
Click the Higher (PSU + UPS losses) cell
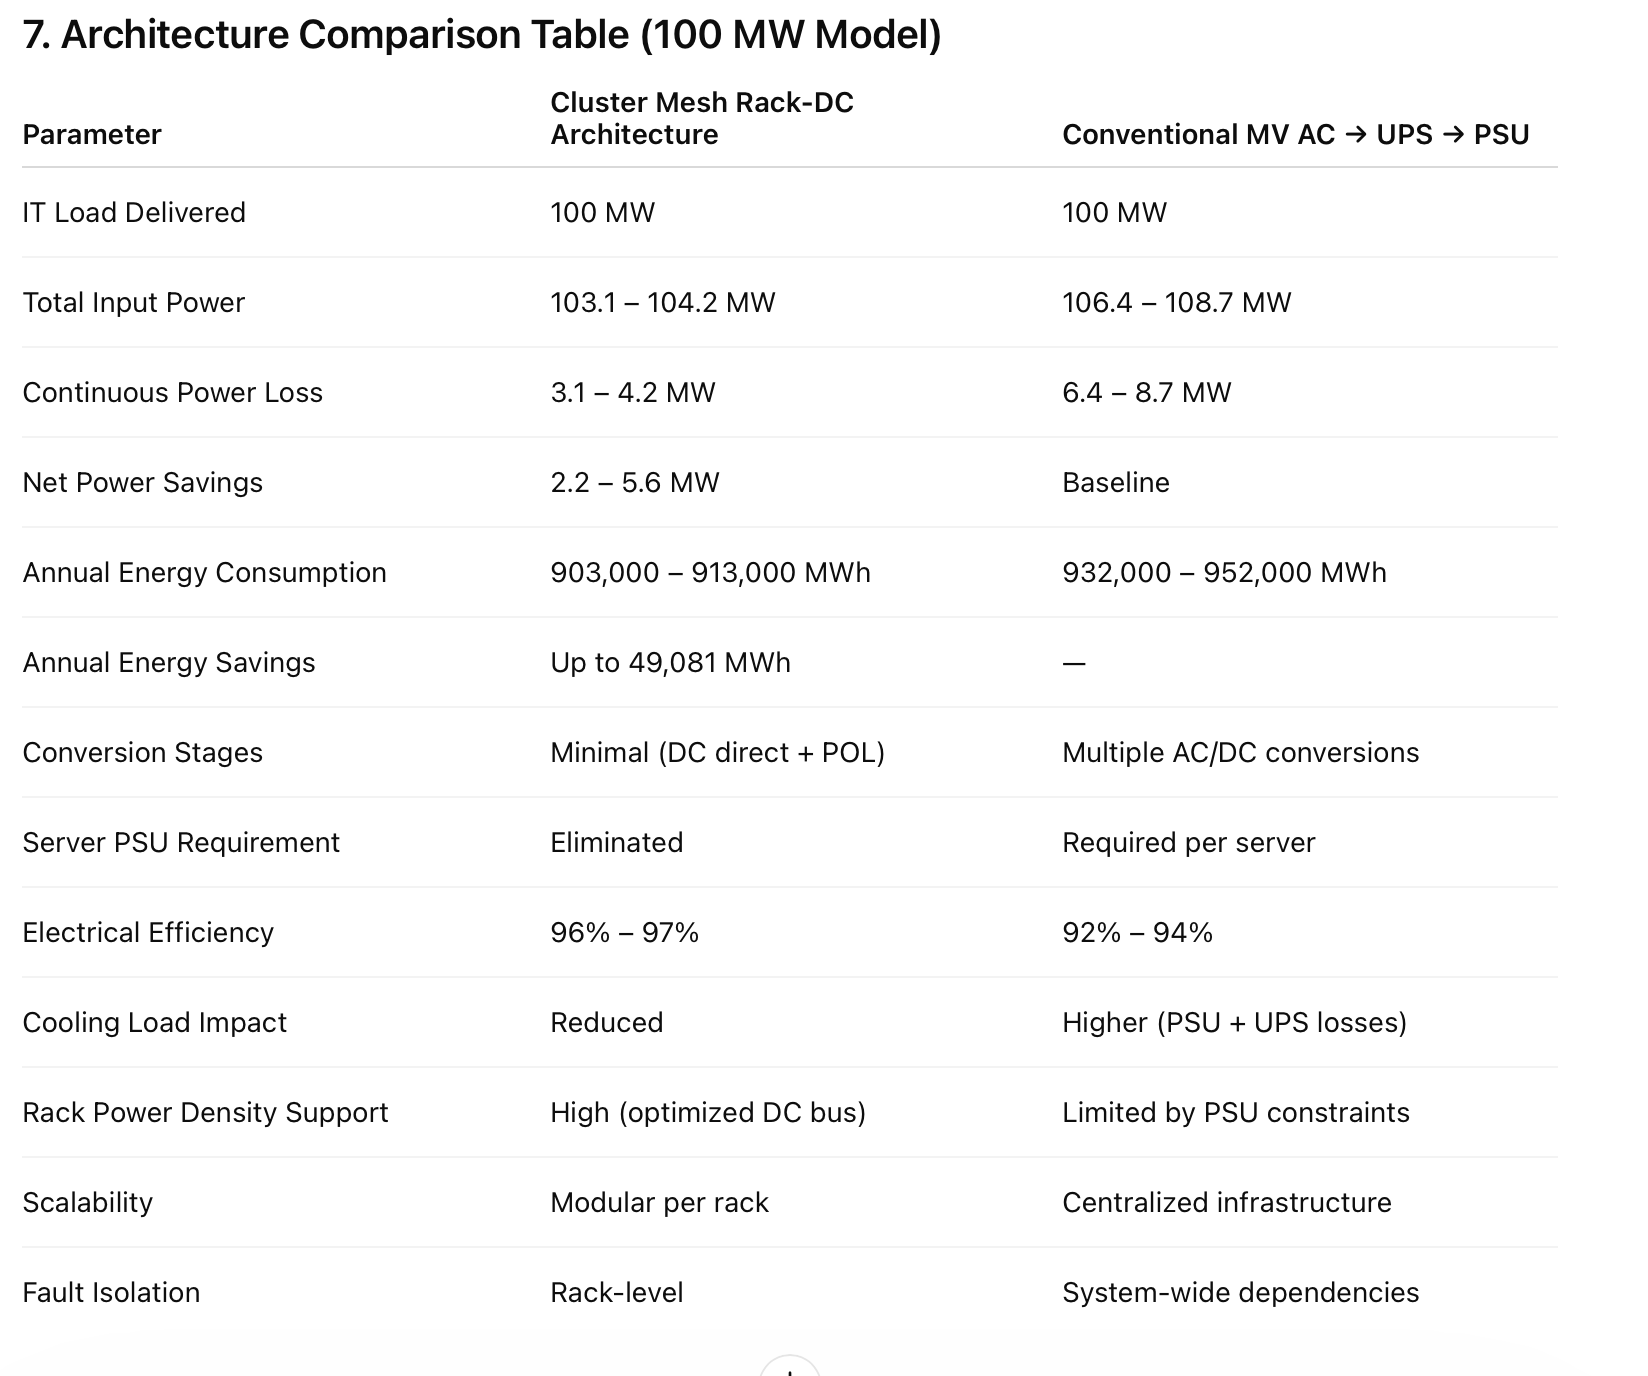pyautogui.click(x=1234, y=1023)
